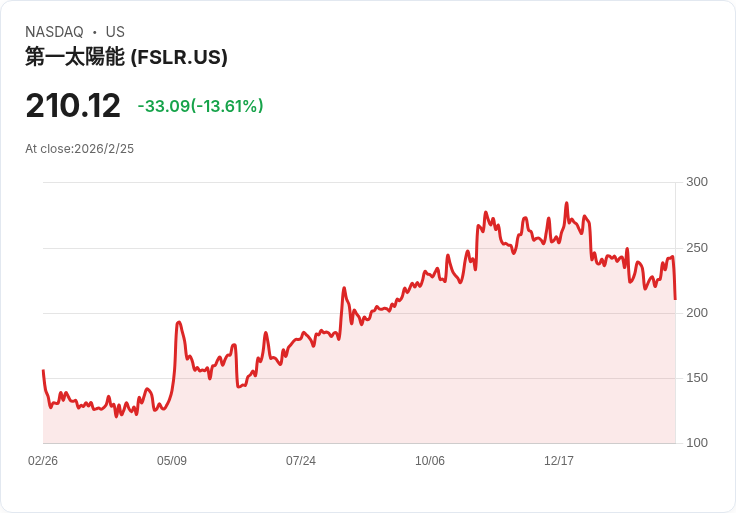The image size is (736, 513).
Task: Select the 12/17 date axis label
Action: [559, 461]
